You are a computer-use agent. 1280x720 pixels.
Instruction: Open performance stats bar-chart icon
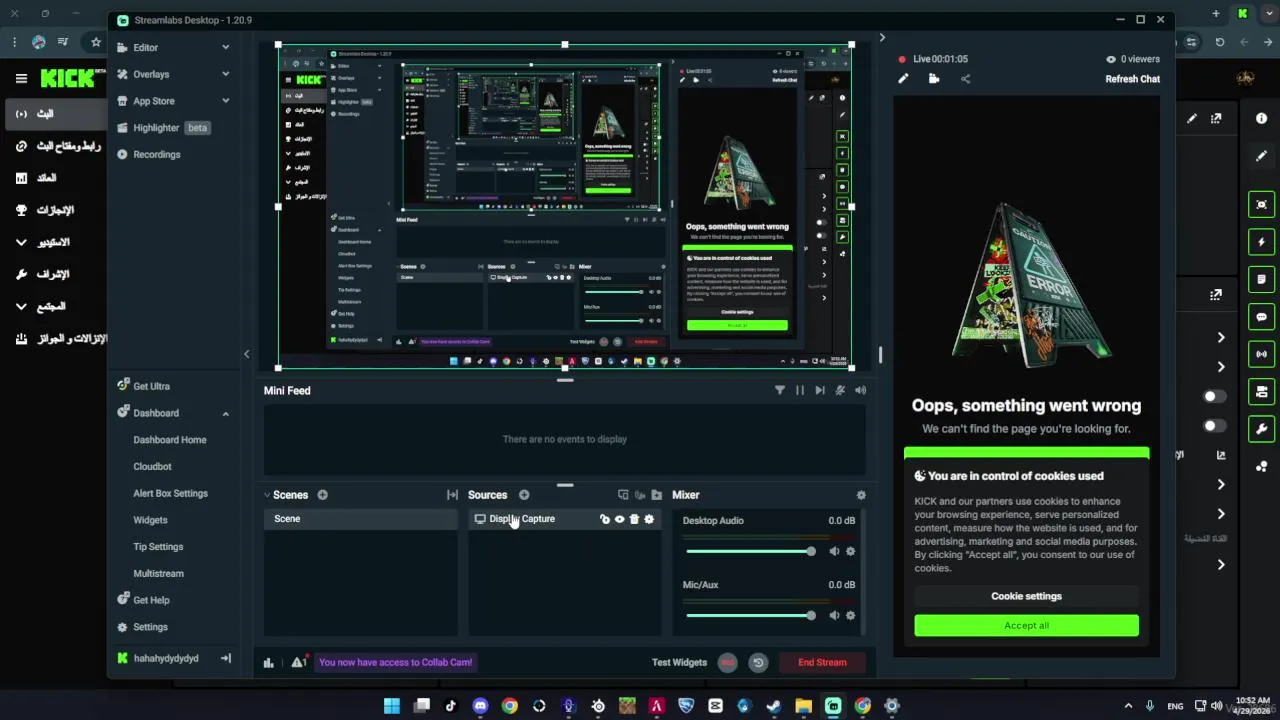pos(268,662)
